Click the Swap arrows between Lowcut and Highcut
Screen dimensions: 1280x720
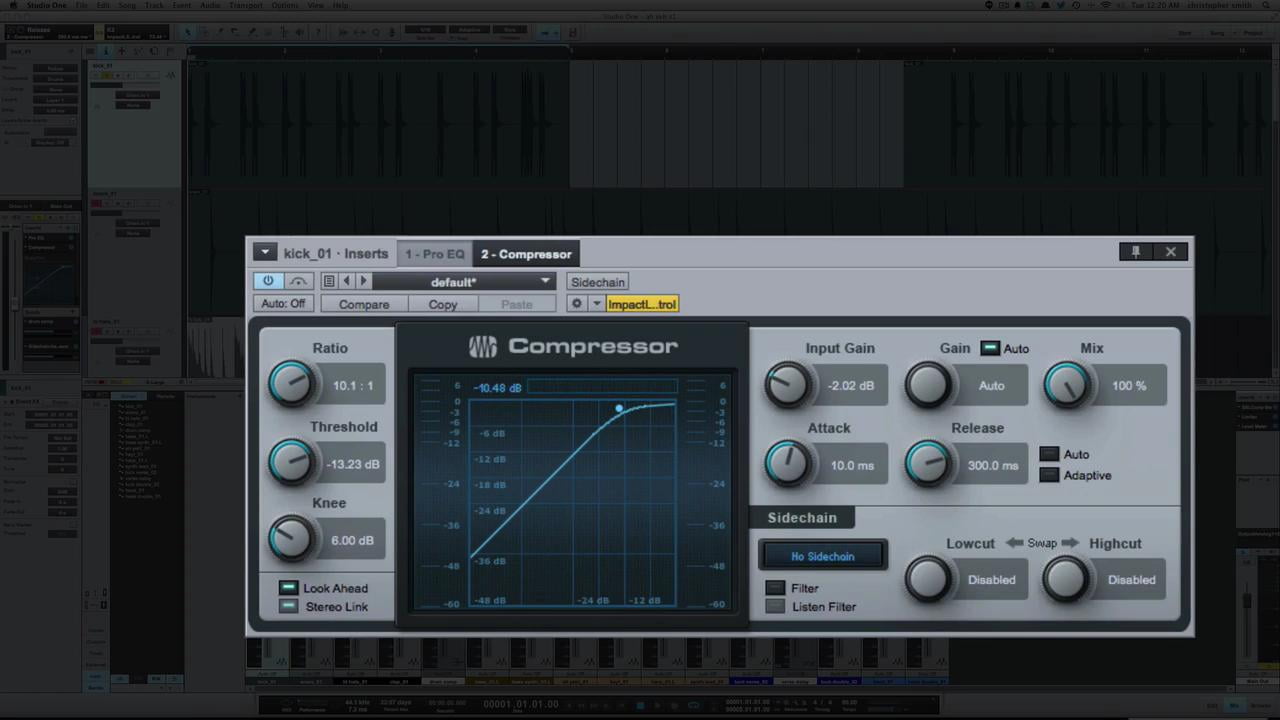pyautogui.click(x=1042, y=543)
